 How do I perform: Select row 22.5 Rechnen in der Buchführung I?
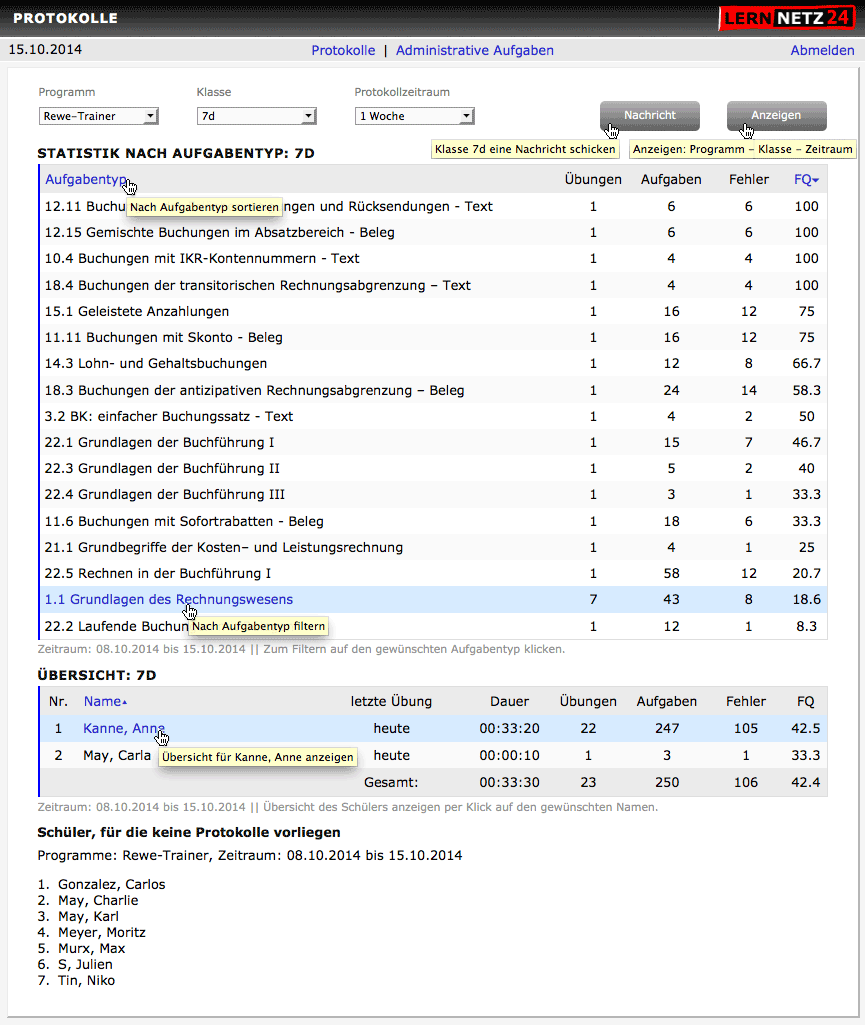point(433,573)
